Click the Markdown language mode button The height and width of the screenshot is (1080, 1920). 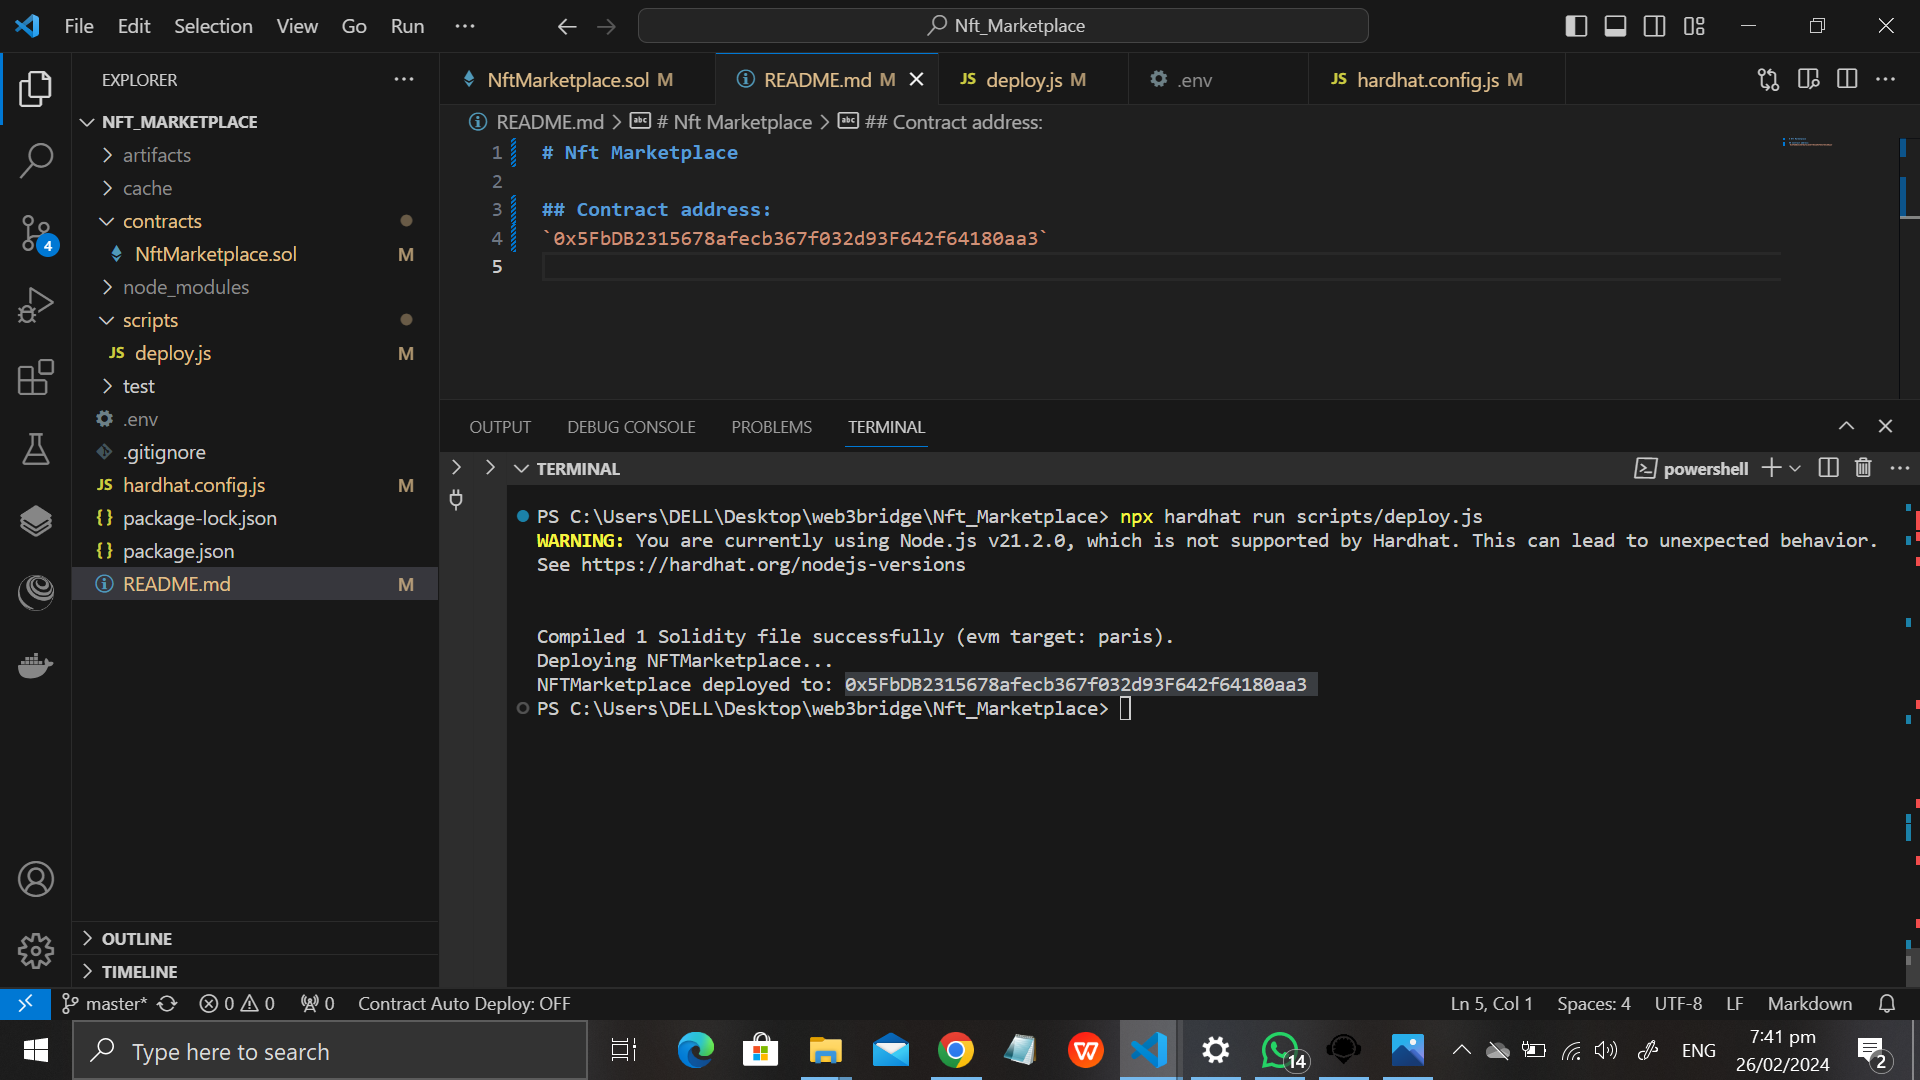(x=1809, y=1003)
